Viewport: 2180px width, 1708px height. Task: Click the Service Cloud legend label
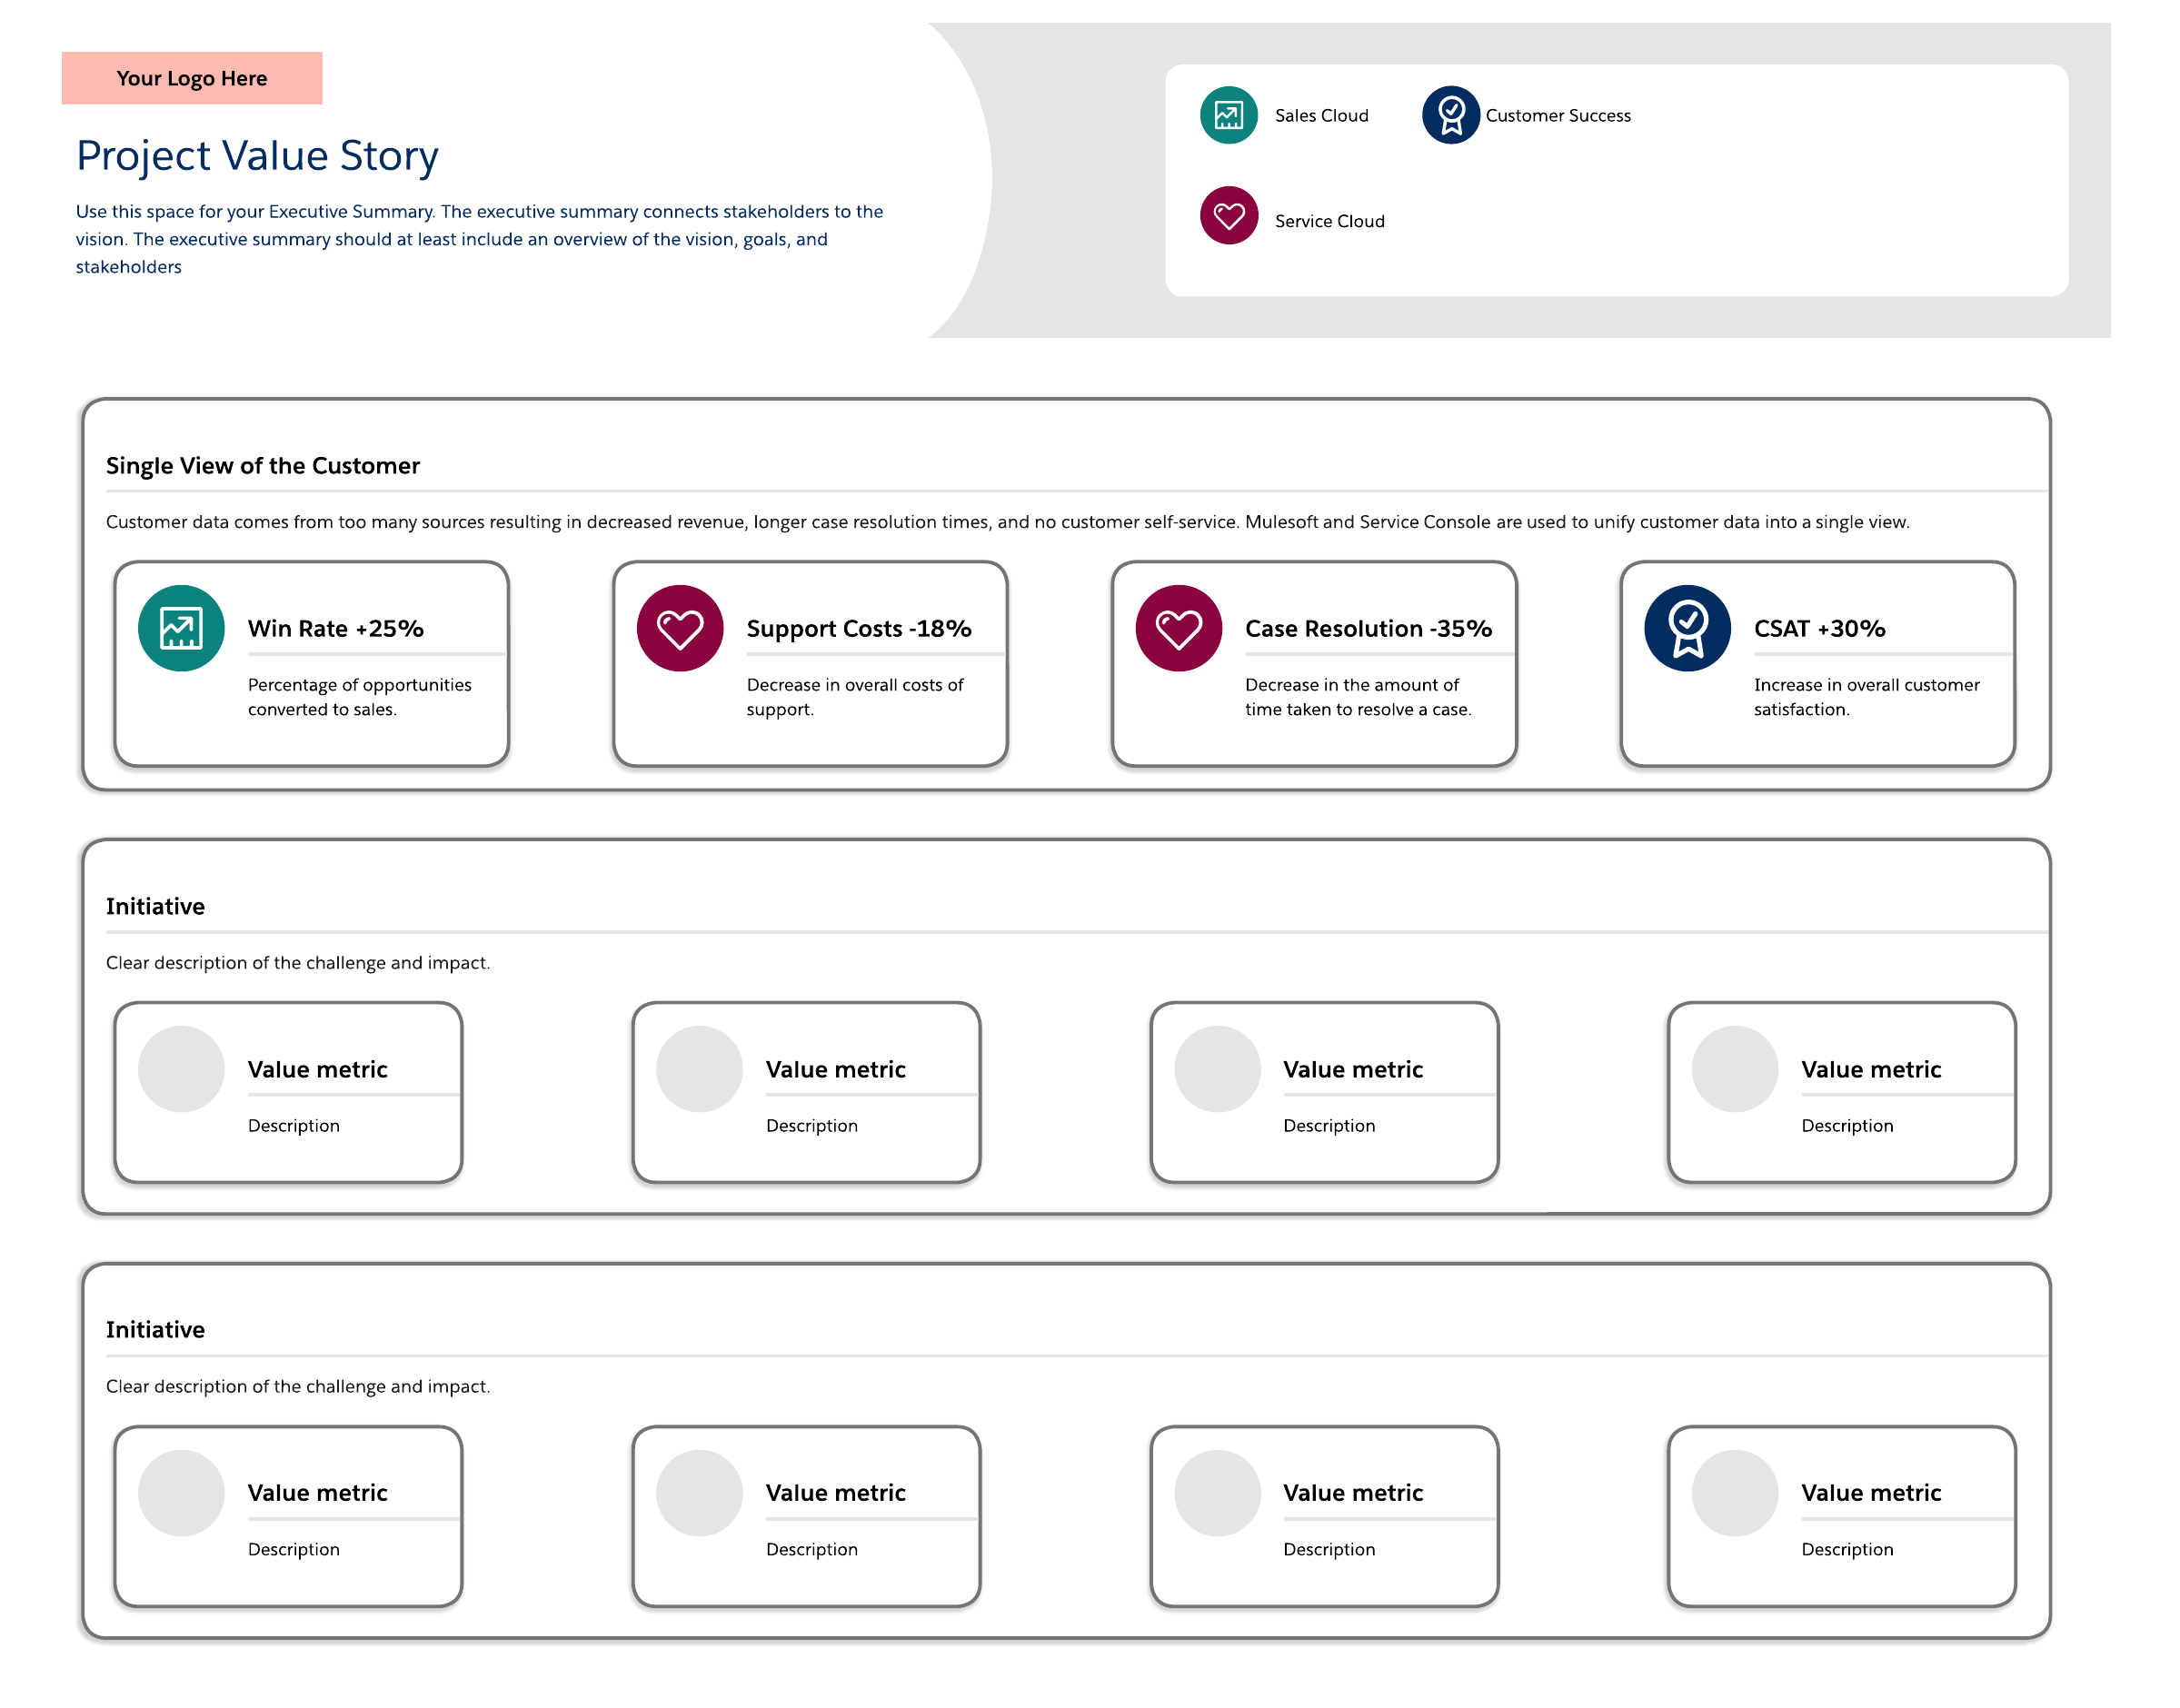pyautogui.click(x=1329, y=221)
